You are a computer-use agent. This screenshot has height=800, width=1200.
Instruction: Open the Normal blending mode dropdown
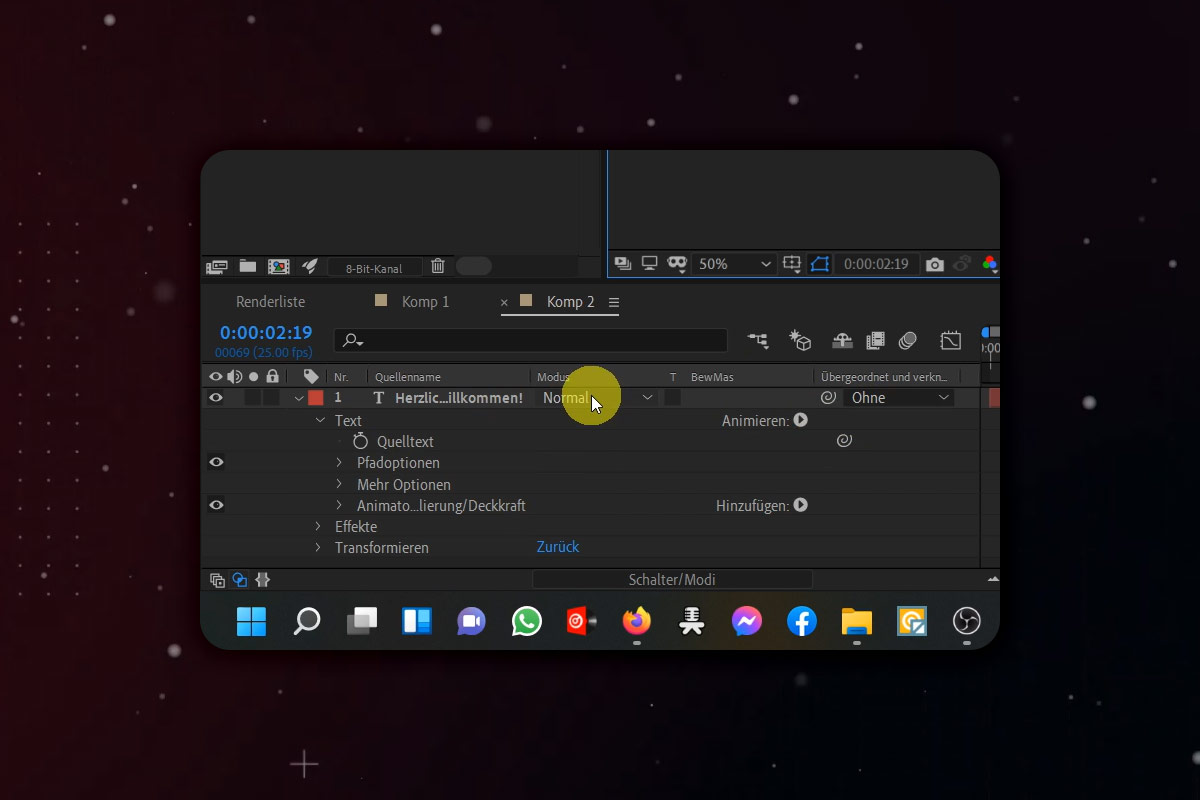[x=598, y=398]
